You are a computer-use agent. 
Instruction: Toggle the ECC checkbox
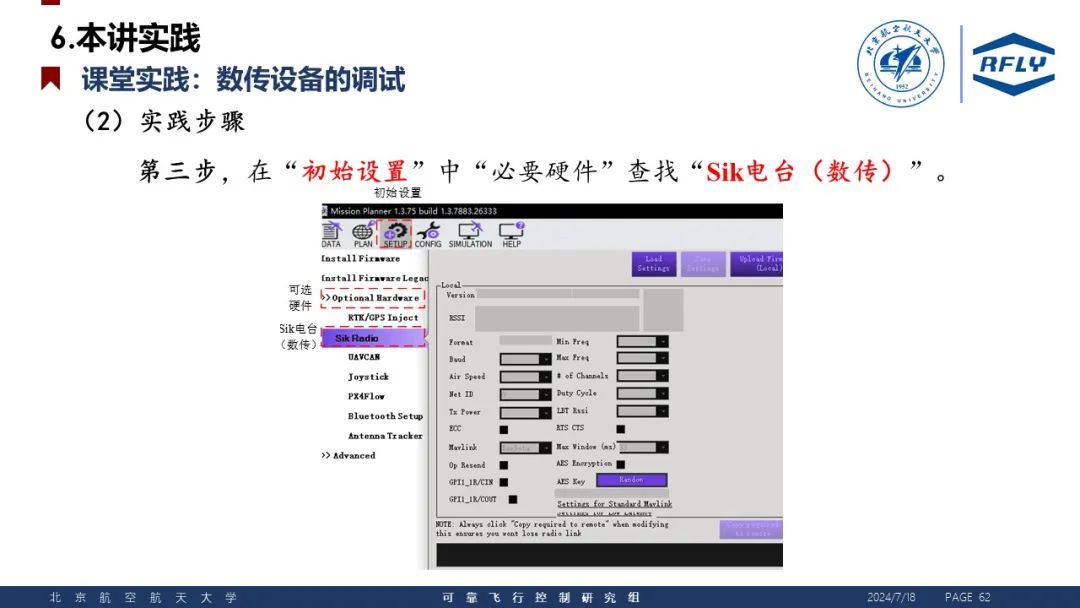tap(504, 429)
